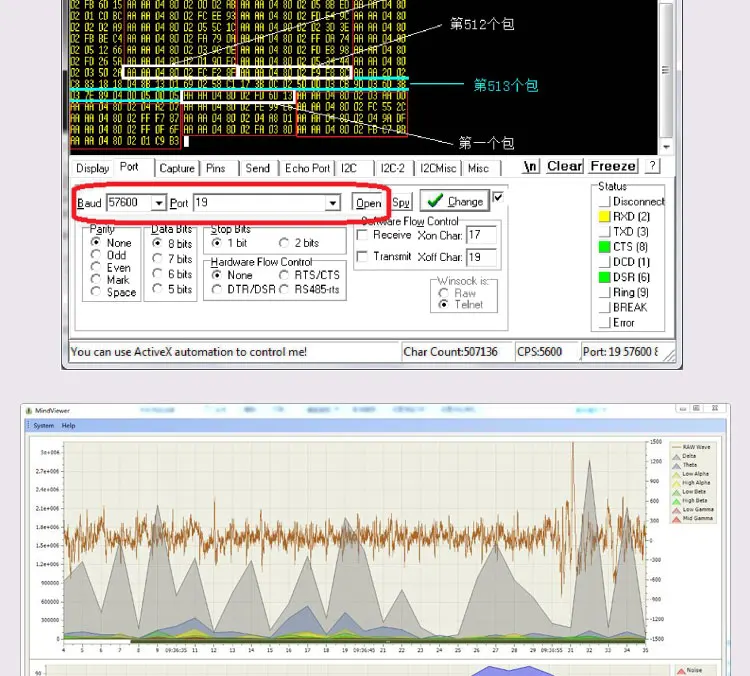Switch to the Display tab
Screen dimensions: 750x676
tap(92, 168)
